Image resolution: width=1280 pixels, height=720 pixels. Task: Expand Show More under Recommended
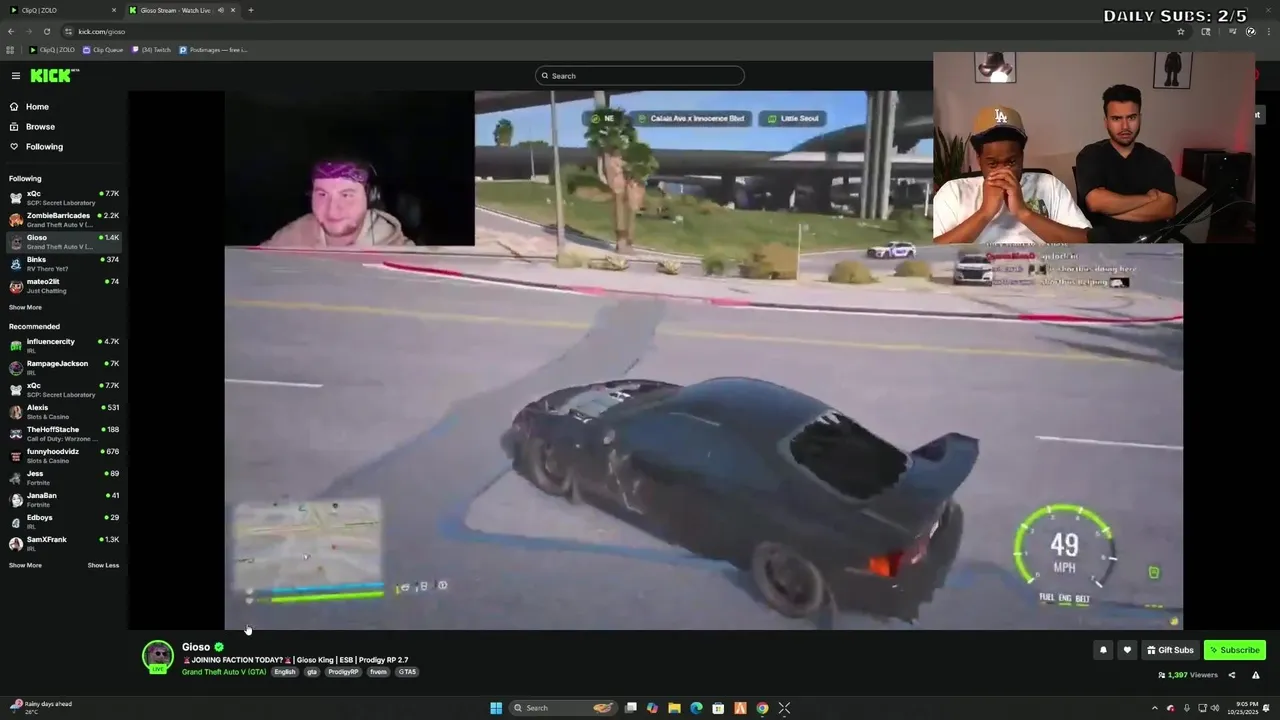tap(26, 566)
